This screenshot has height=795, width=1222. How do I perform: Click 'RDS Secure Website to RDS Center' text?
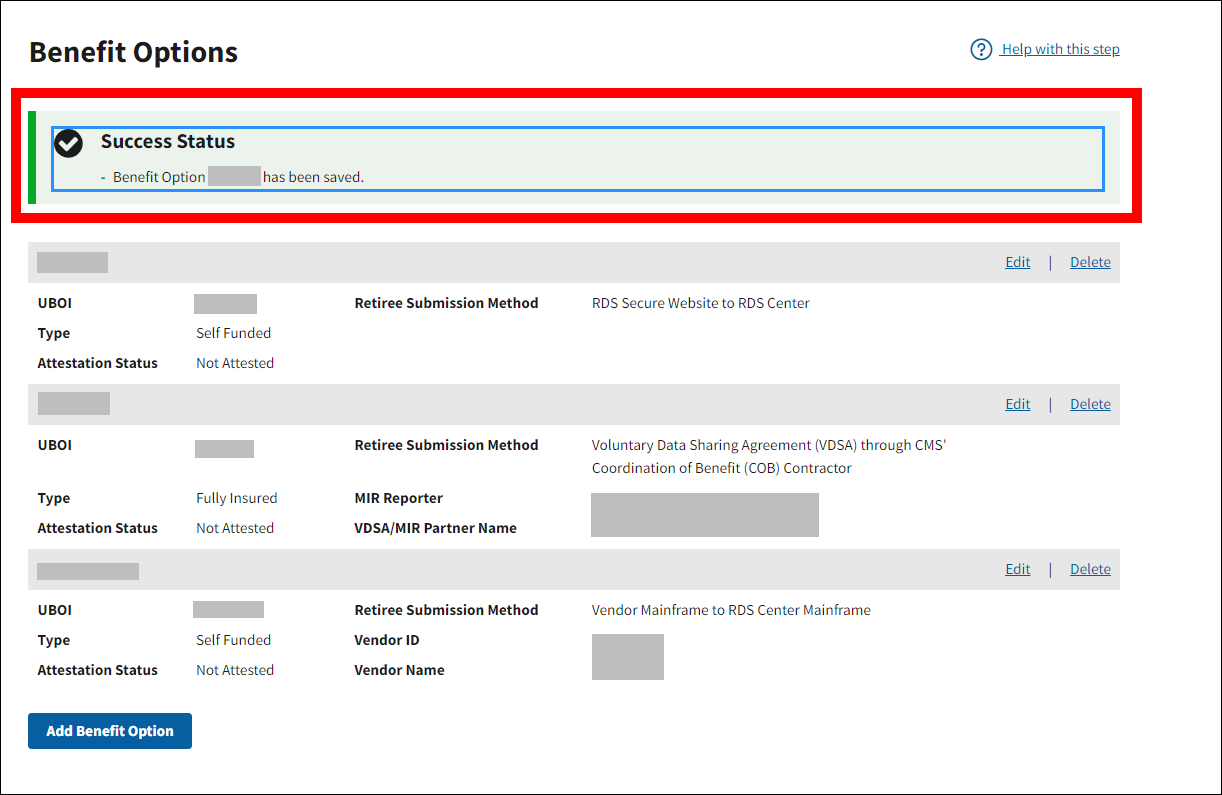(700, 303)
